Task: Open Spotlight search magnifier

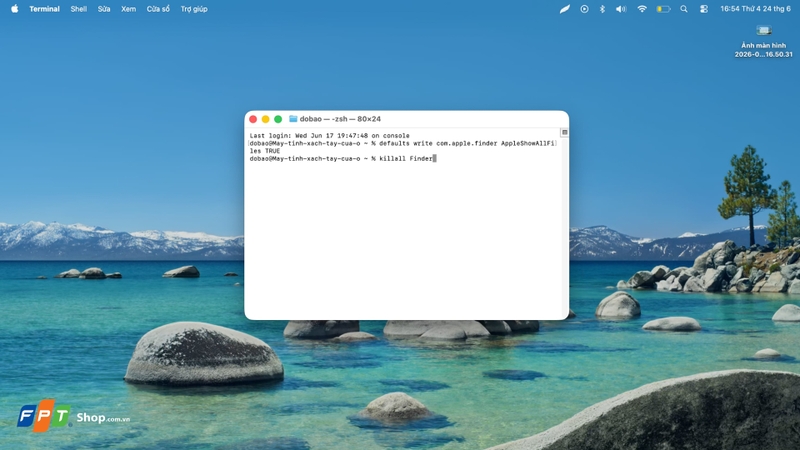Action: 684,9
